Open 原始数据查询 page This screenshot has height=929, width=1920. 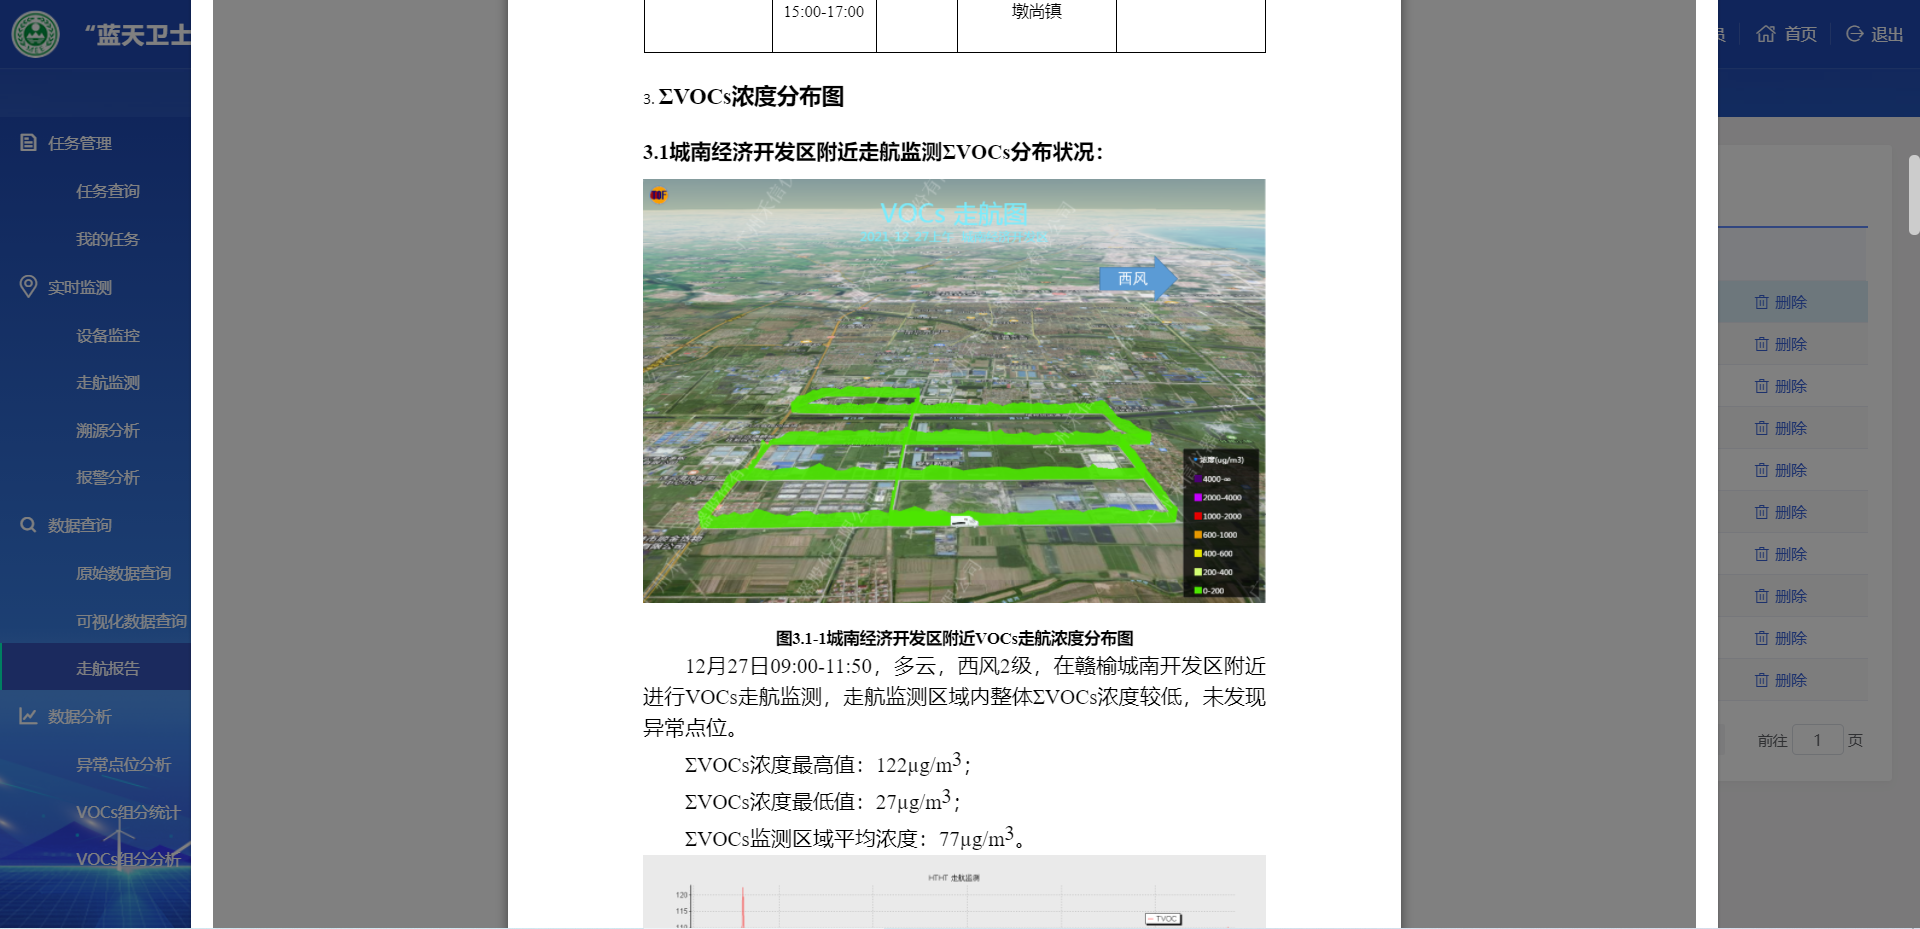tap(124, 573)
